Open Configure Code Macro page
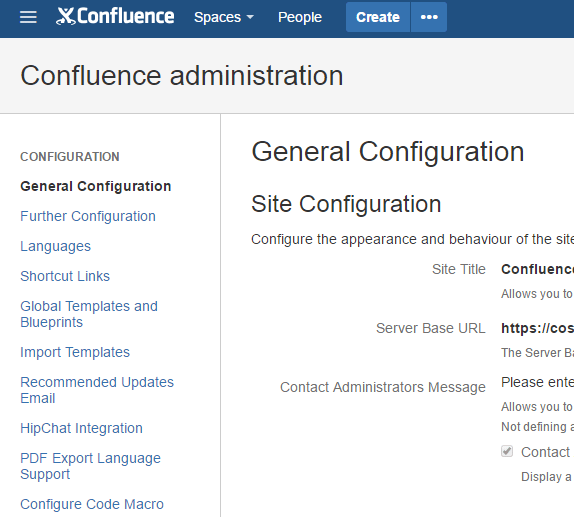 (92, 504)
